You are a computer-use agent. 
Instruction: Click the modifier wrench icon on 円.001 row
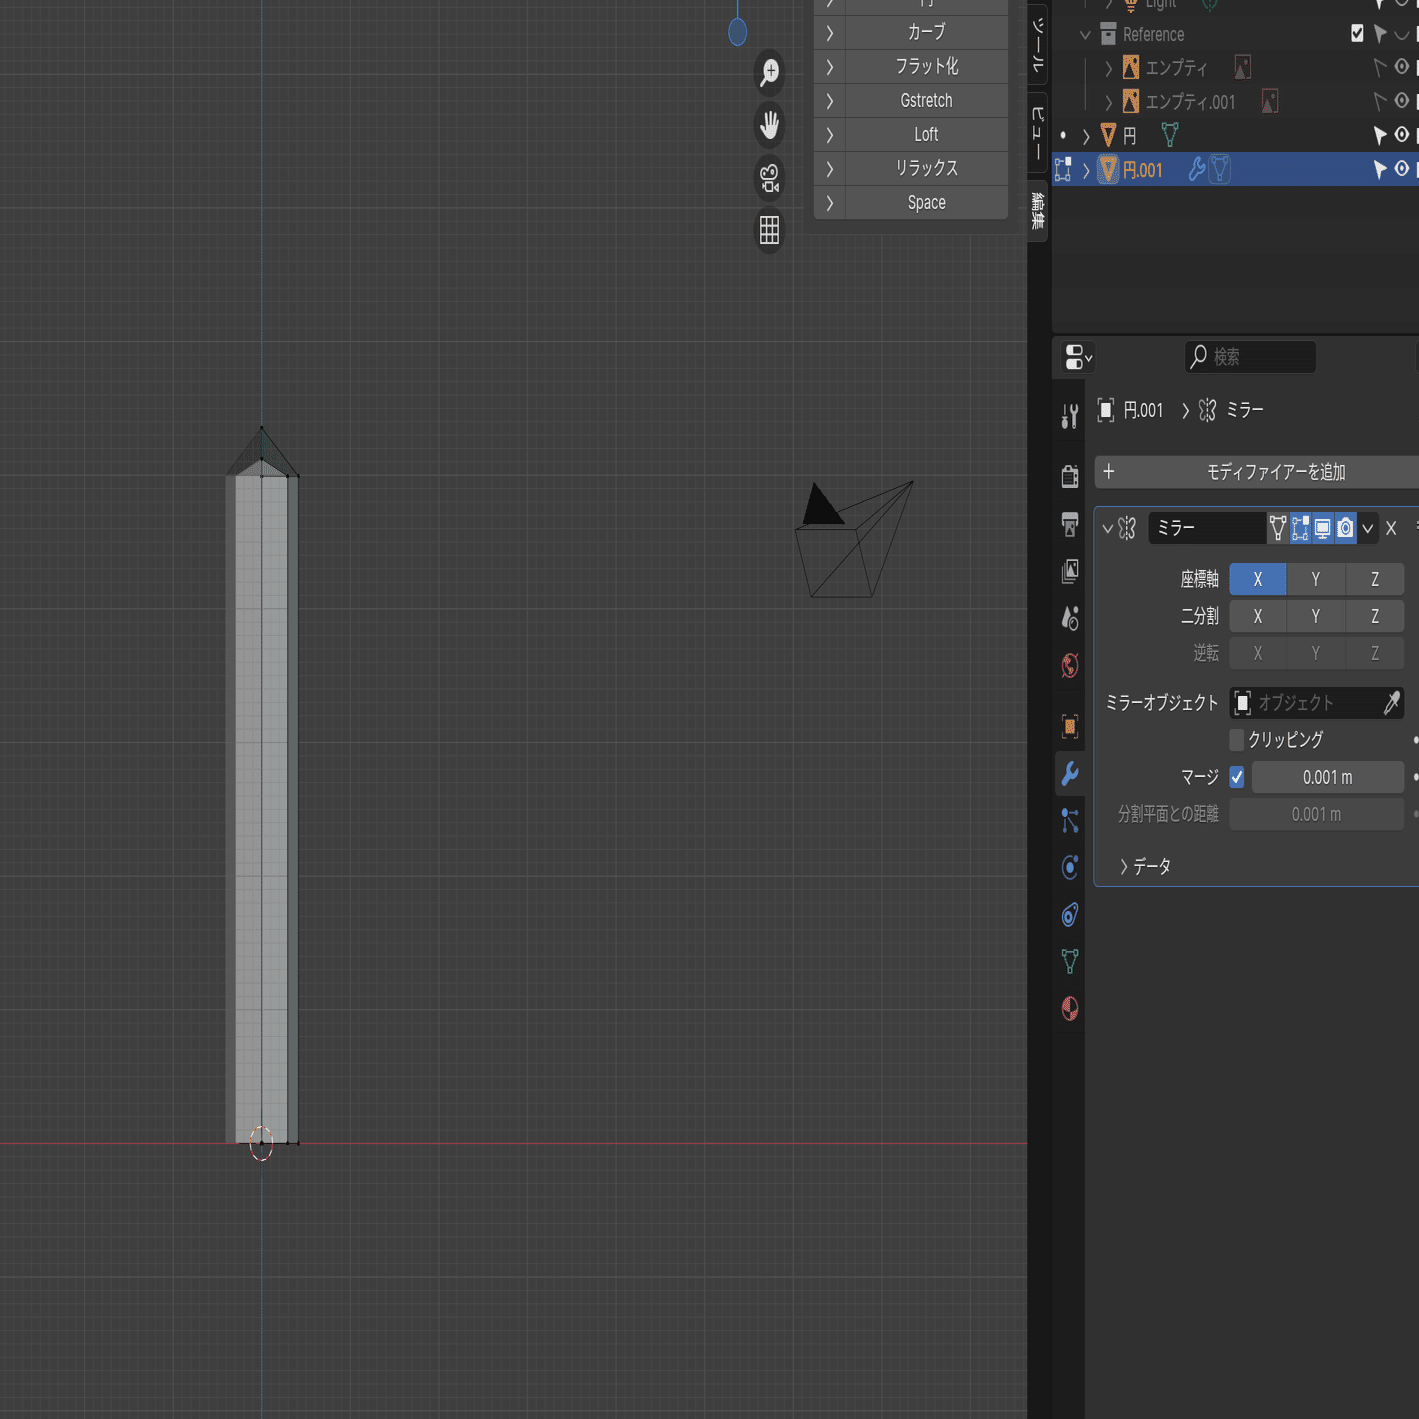click(x=1196, y=170)
